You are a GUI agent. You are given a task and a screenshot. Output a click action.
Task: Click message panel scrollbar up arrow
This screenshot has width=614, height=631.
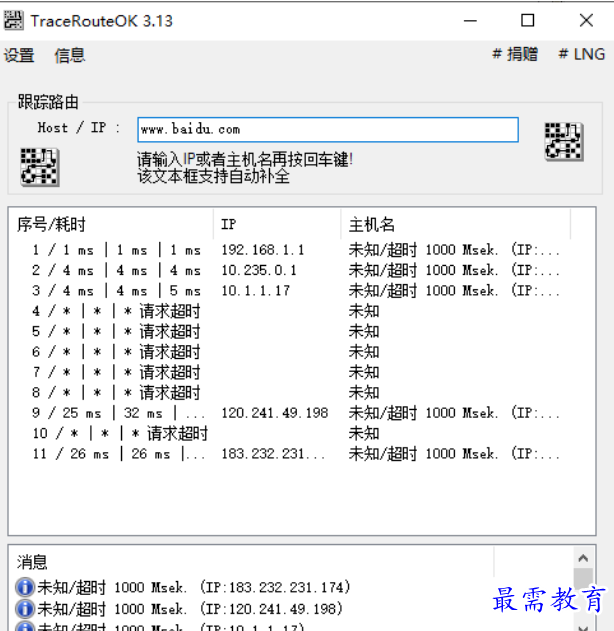tap(583, 558)
